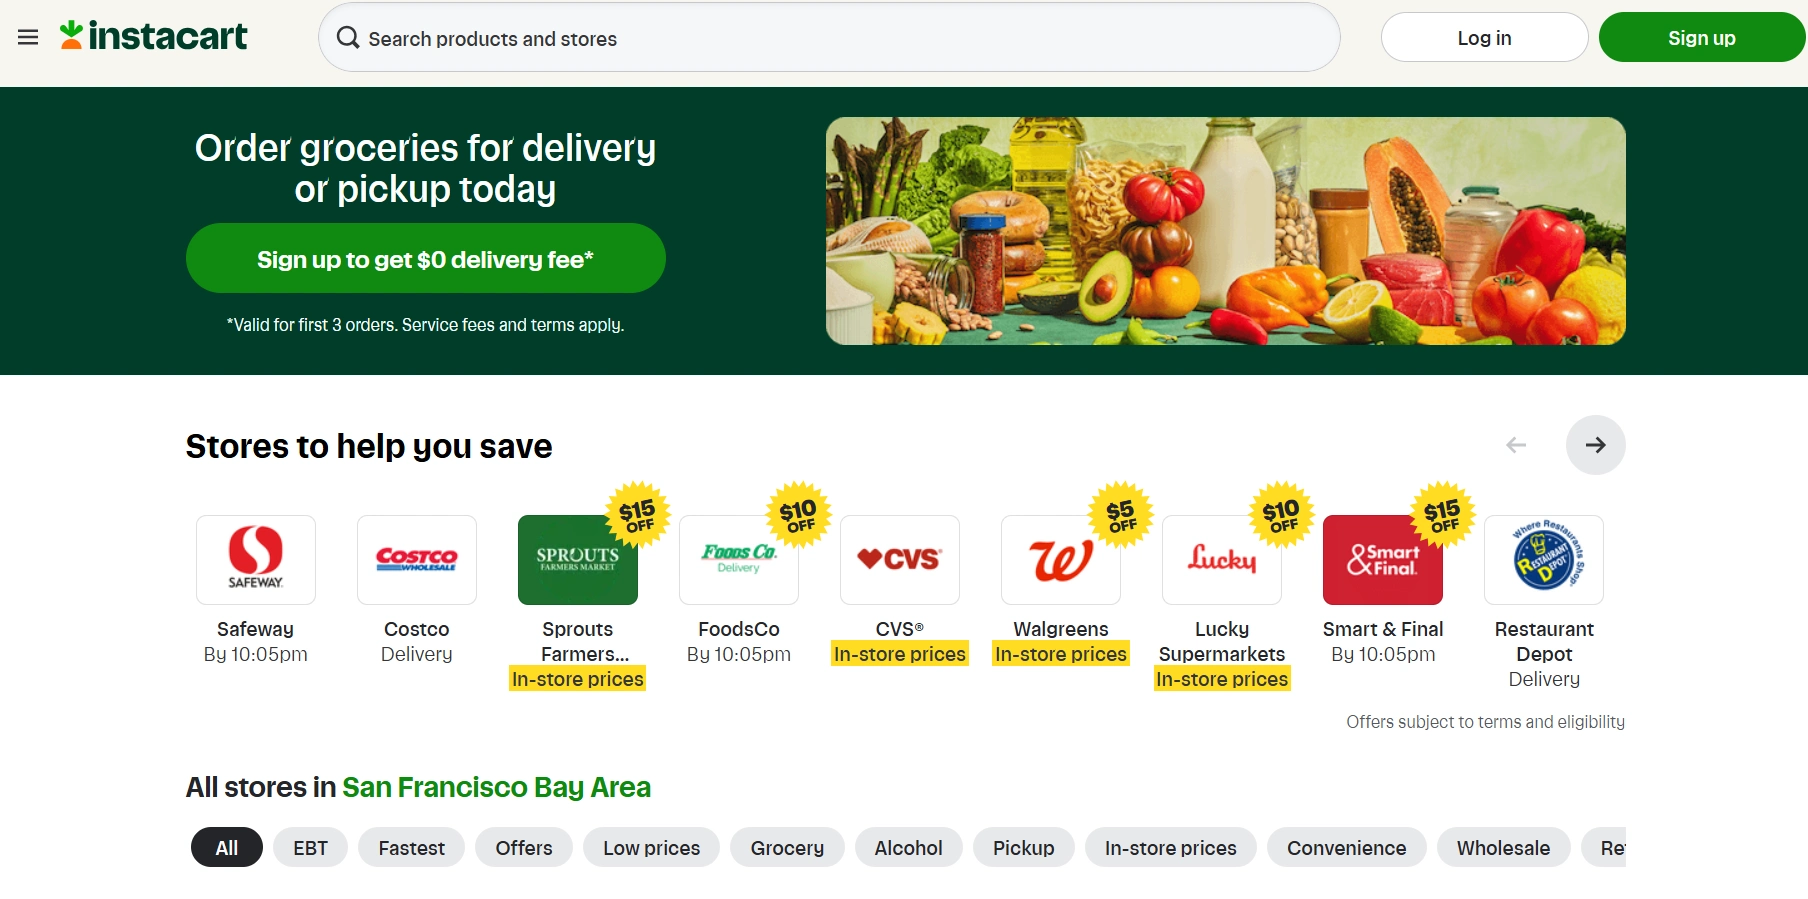1808x899 pixels.
Task: Filter stores by EBT
Action: click(310, 847)
